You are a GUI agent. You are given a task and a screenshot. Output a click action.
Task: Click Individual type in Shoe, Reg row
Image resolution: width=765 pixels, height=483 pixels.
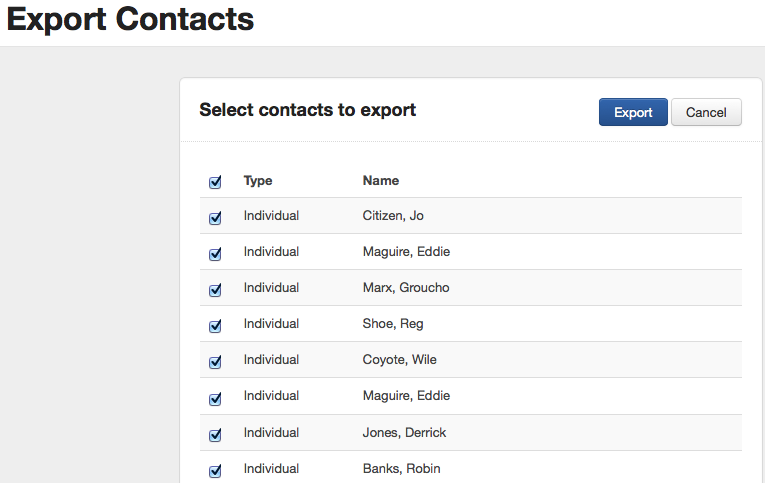tap(271, 324)
